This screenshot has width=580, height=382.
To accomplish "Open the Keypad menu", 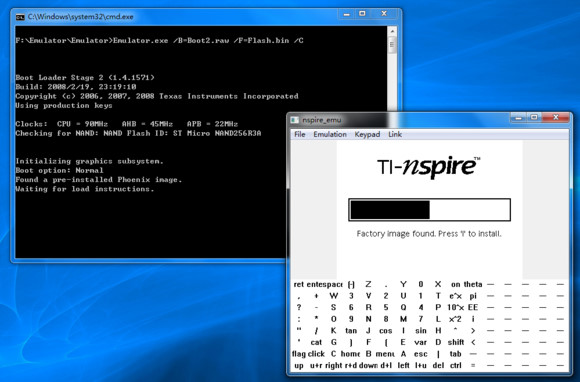I will click(x=367, y=135).
